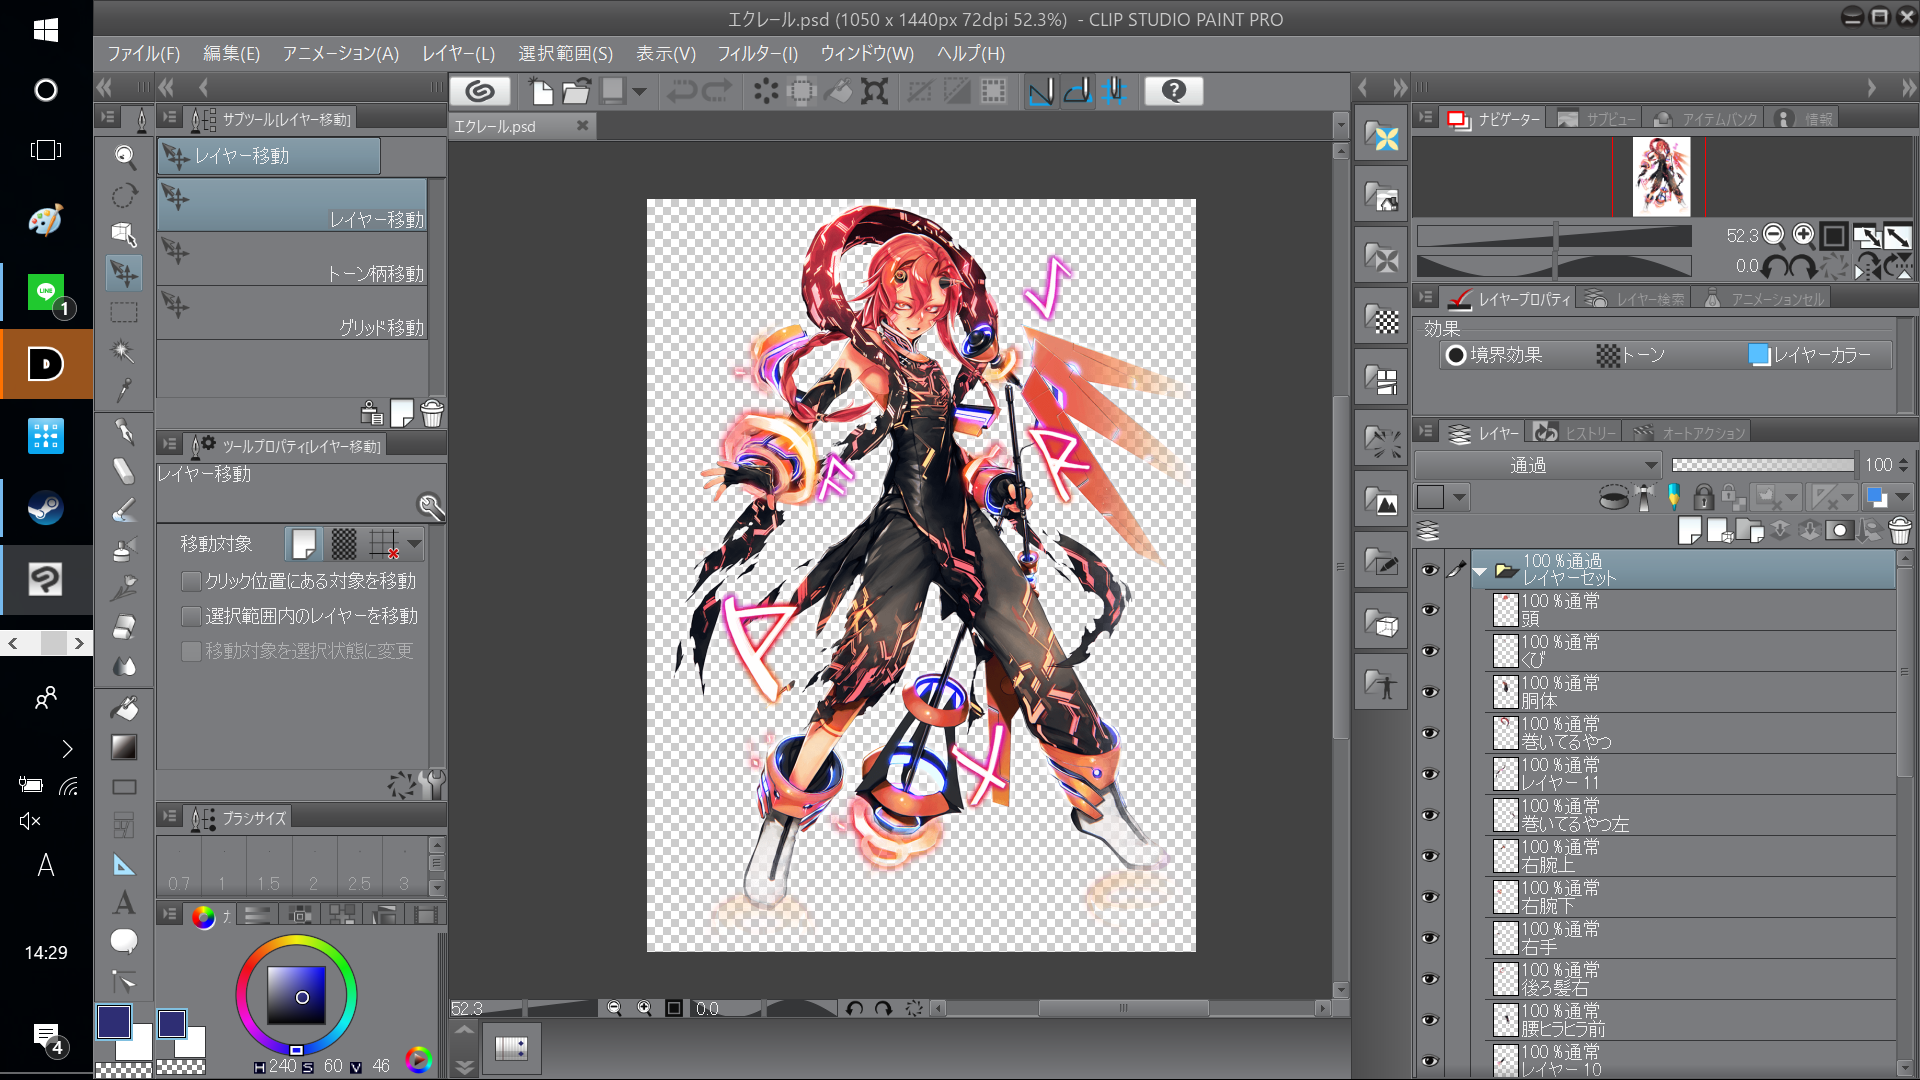1920x1080 pixels.
Task: Delete sub tool with trash icon
Action: click(x=432, y=413)
